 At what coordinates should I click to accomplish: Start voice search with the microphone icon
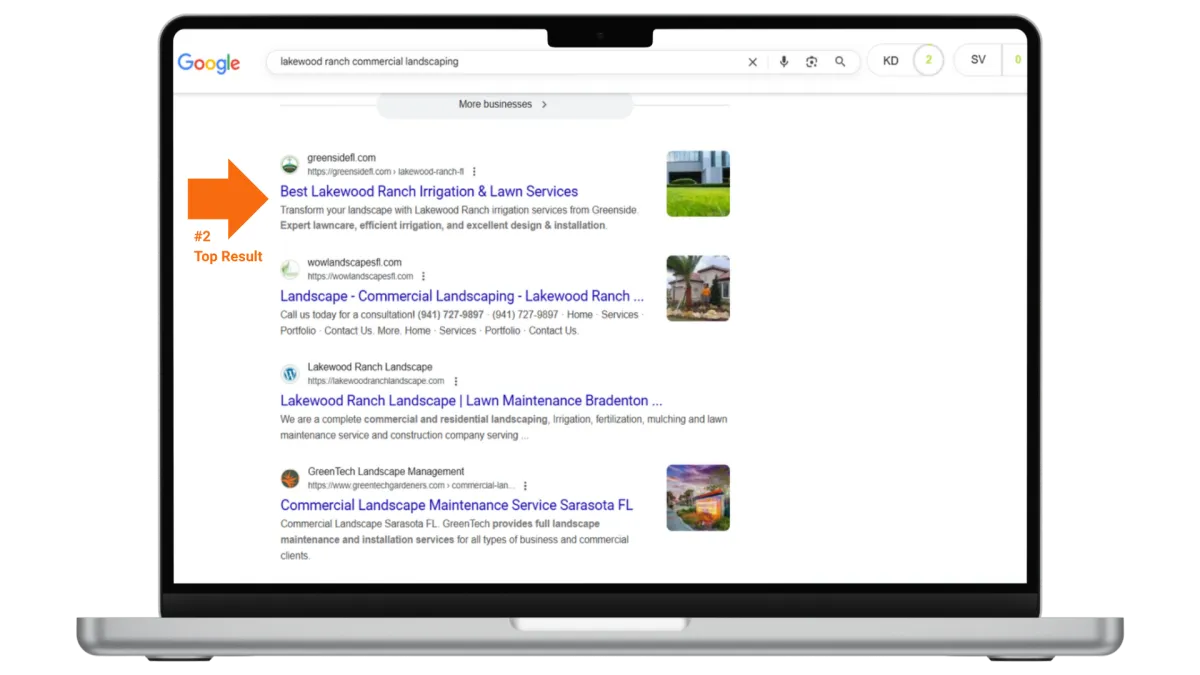click(784, 62)
